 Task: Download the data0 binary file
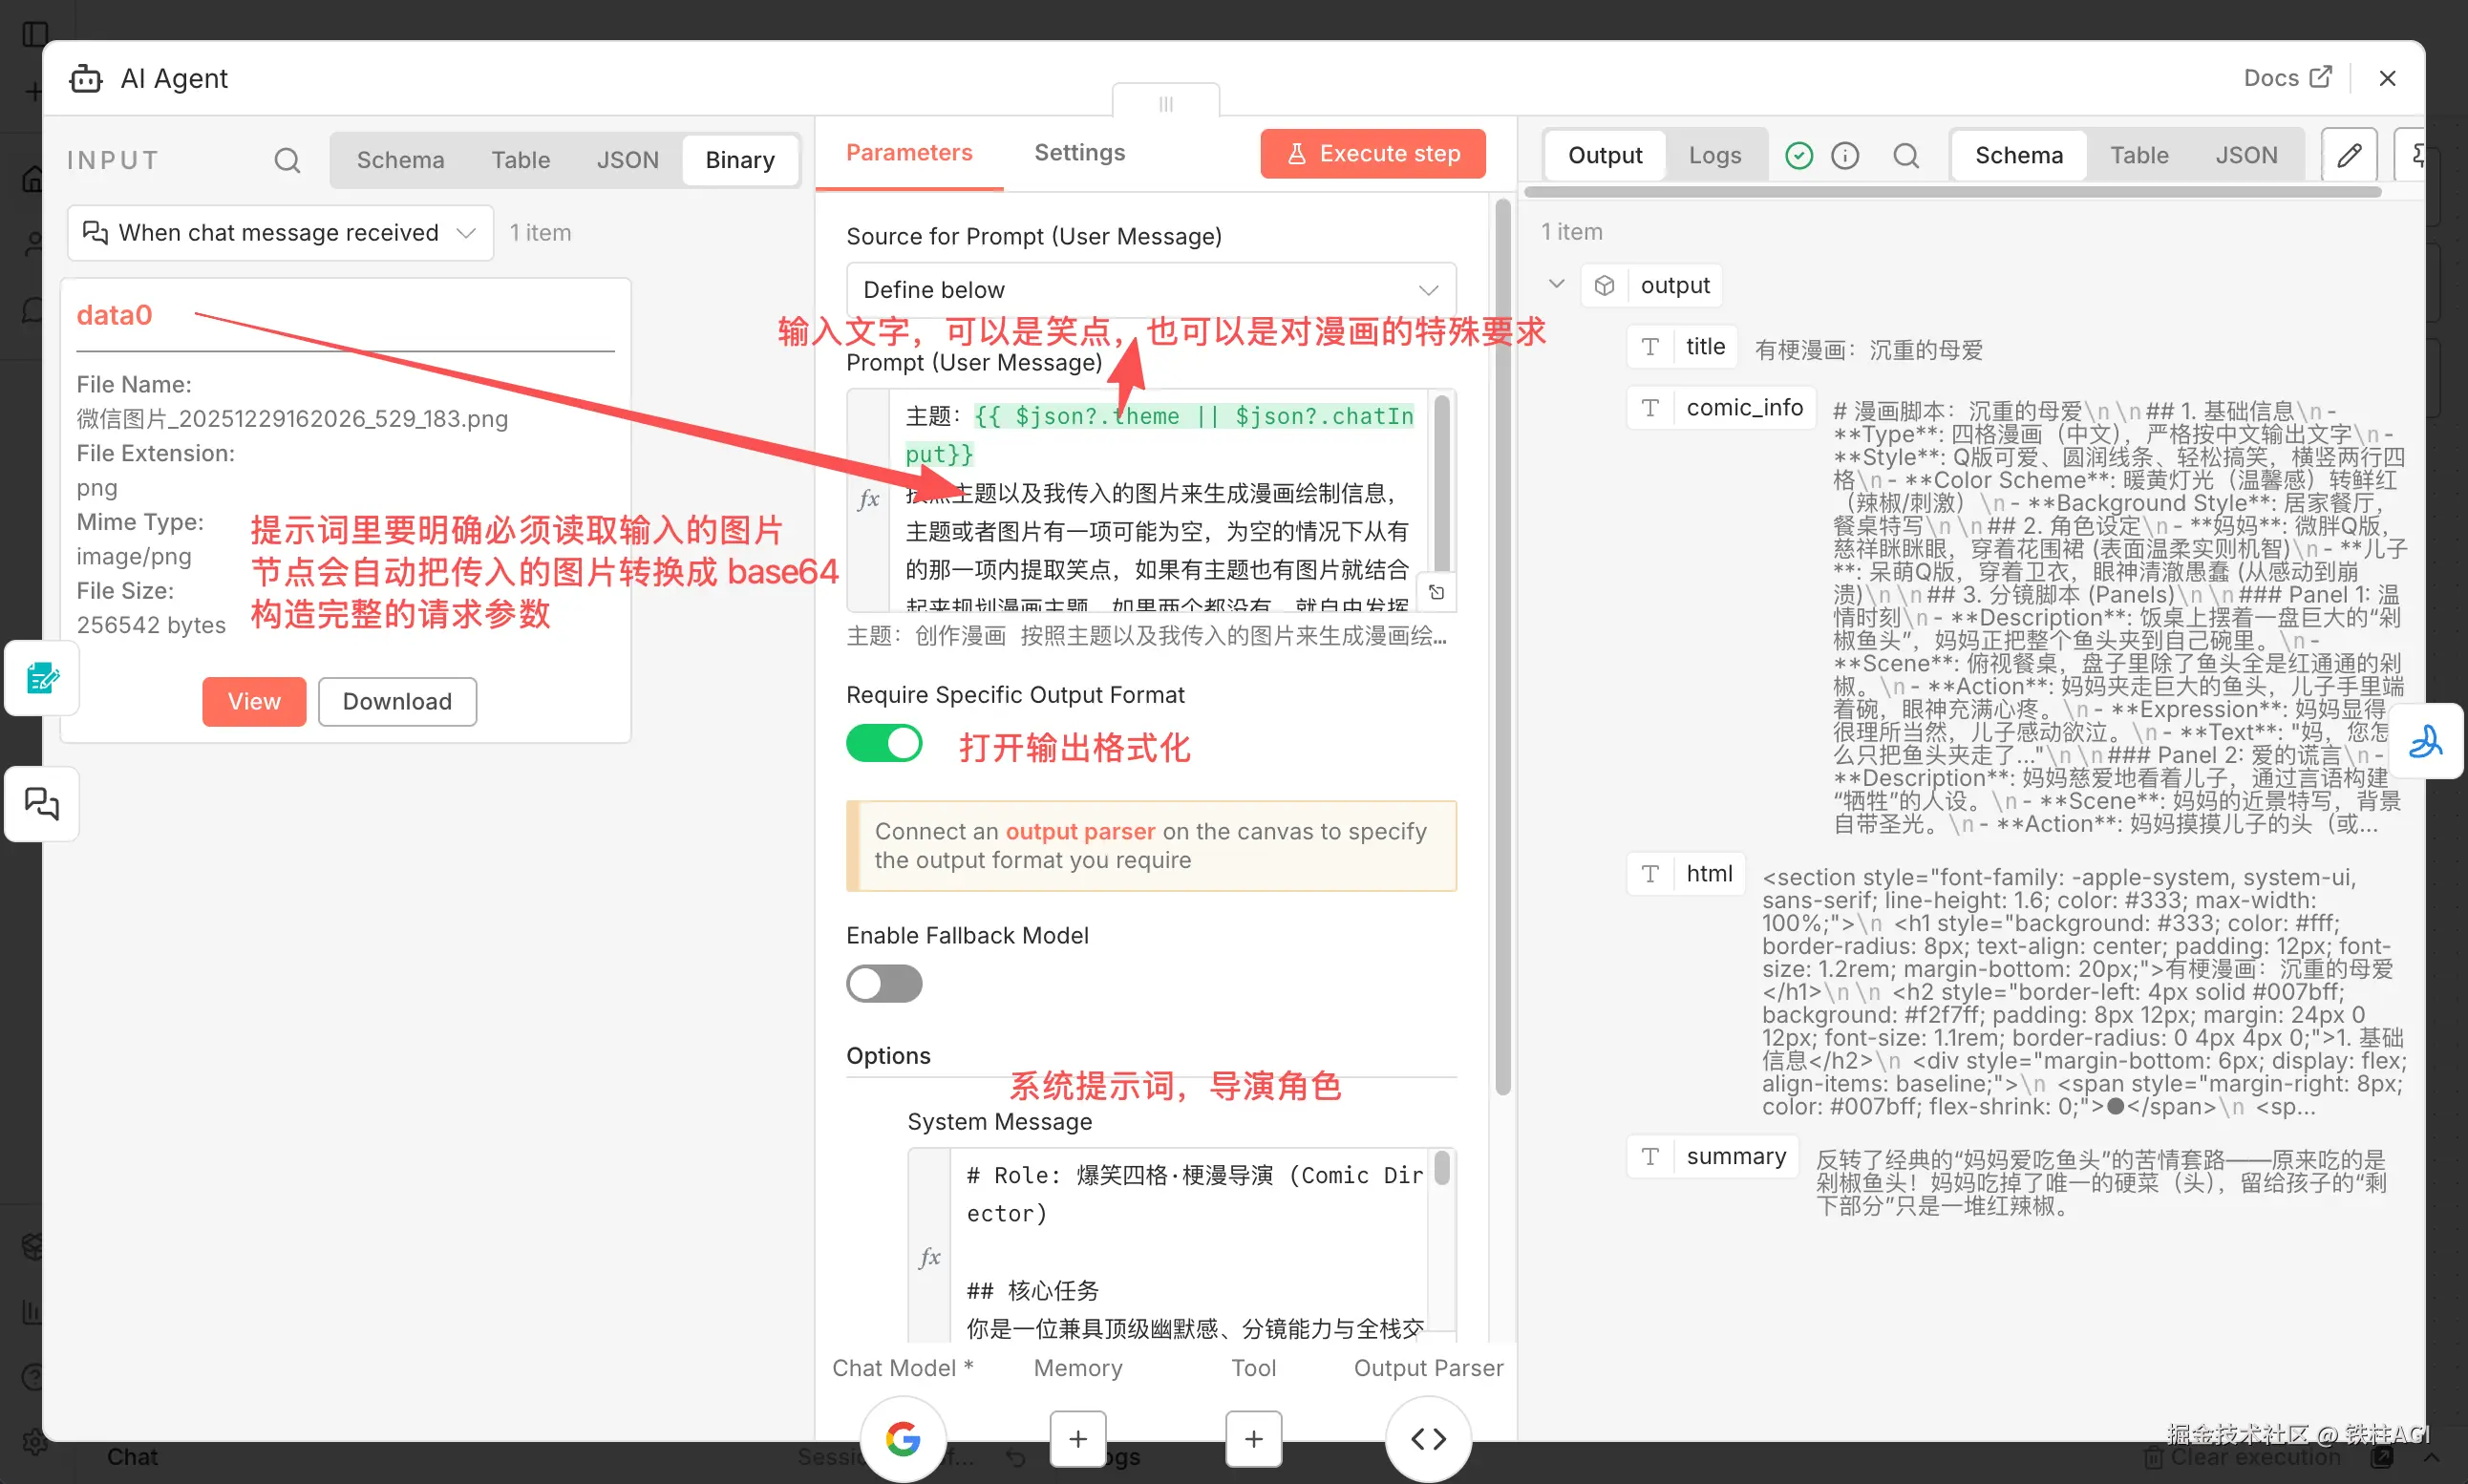click(x=397, y=701)
